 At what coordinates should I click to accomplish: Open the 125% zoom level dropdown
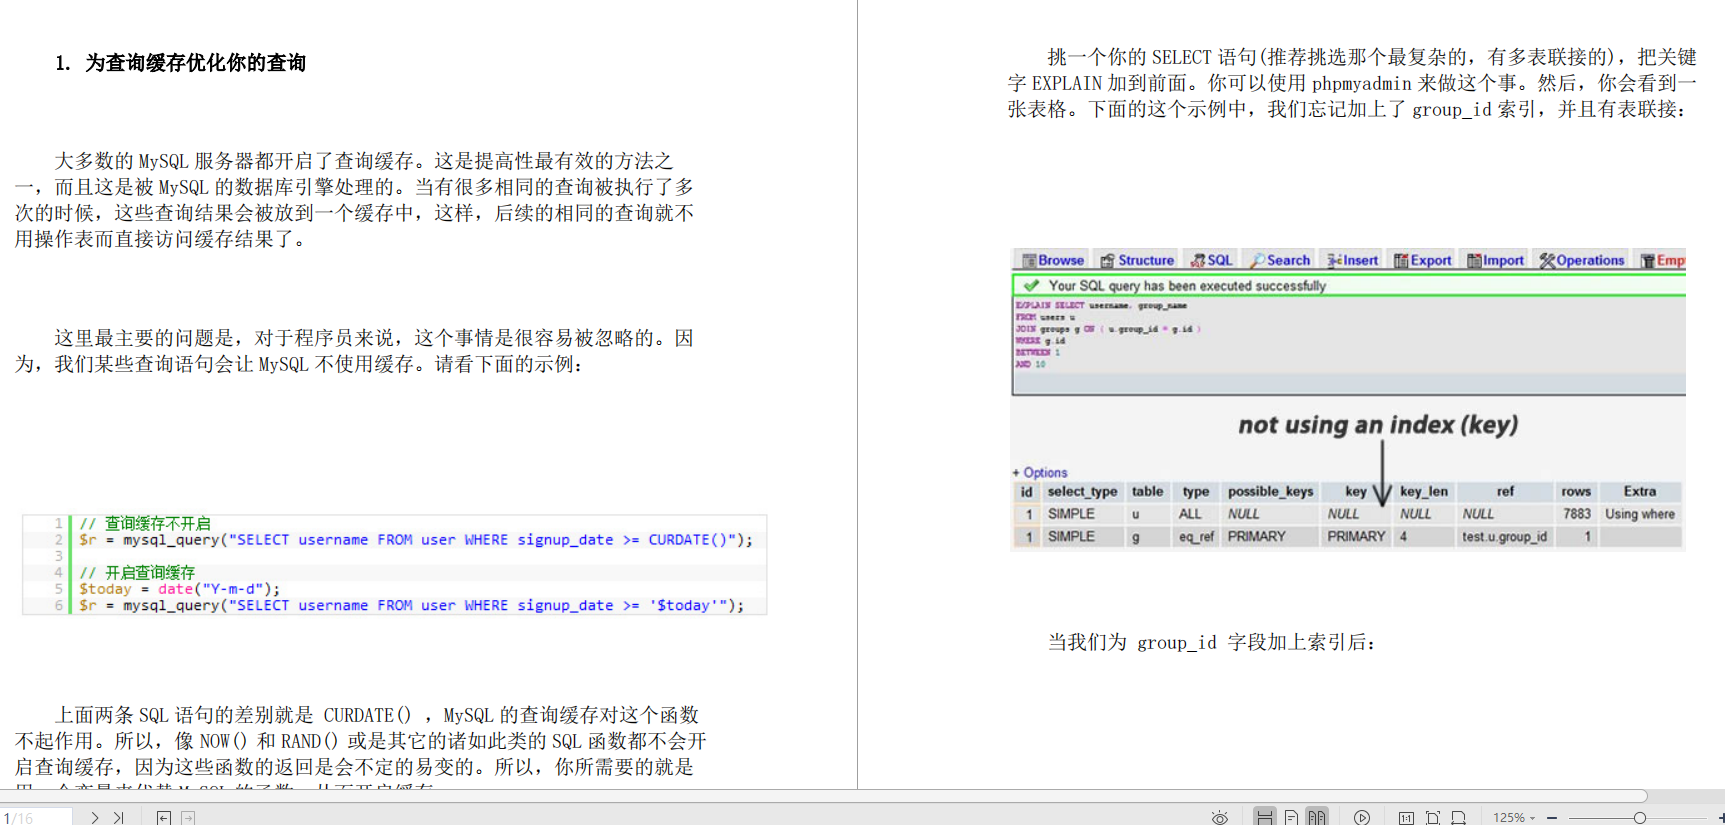1514,817
